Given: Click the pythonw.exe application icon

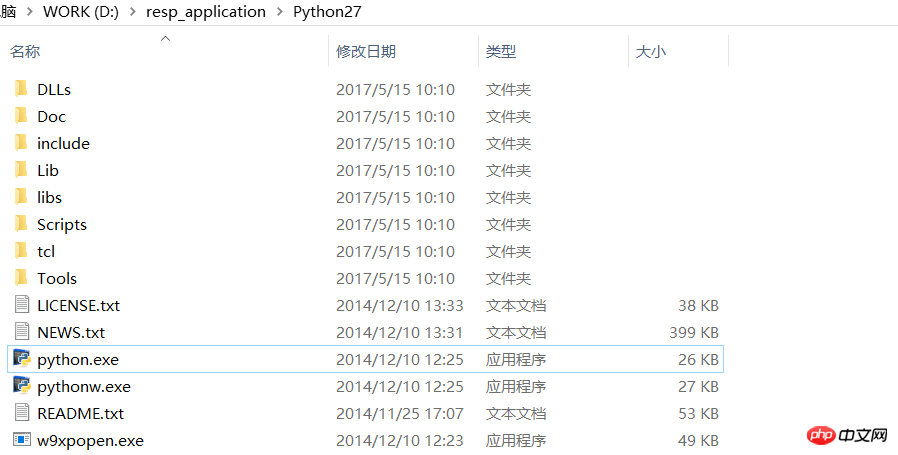Looking at the screenshot, I should coord(22,386).
